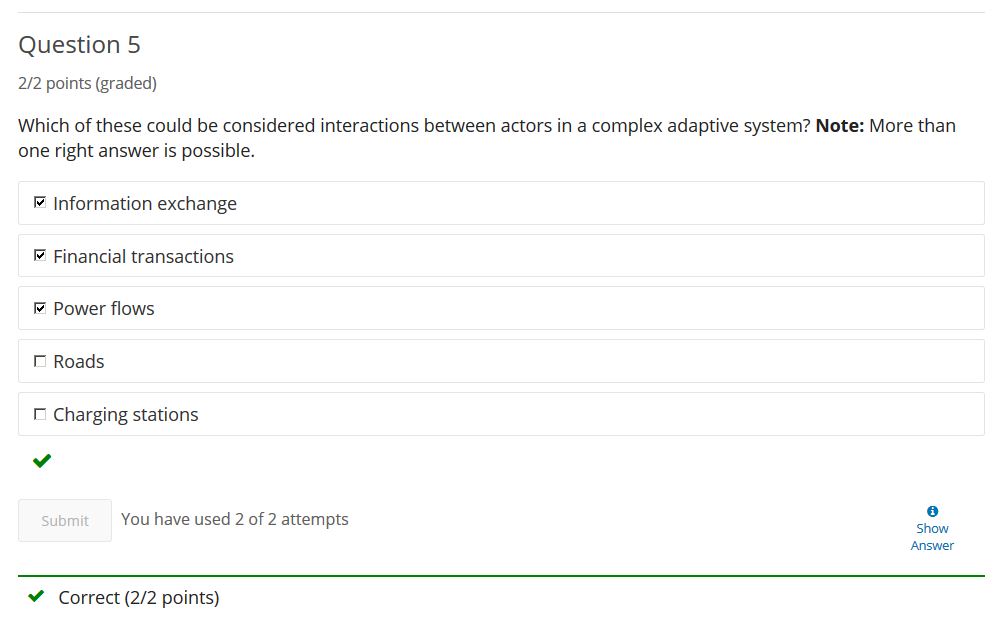Uncheck the Information exchange checkbox

pos(40,203)
